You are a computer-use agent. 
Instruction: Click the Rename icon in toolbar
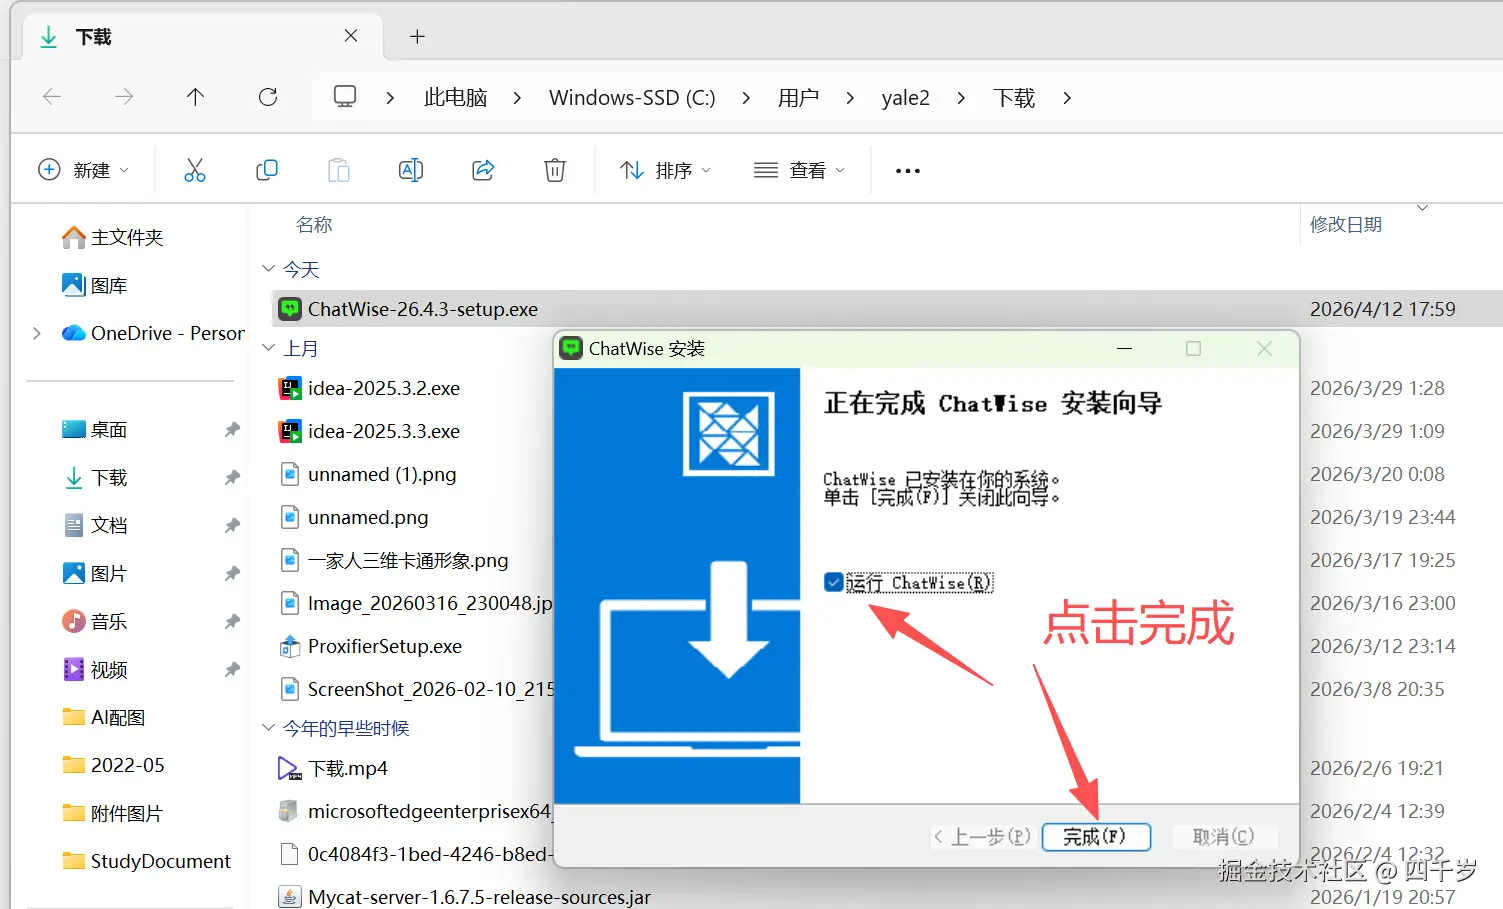pyautogui.click(x=411, y=170)
